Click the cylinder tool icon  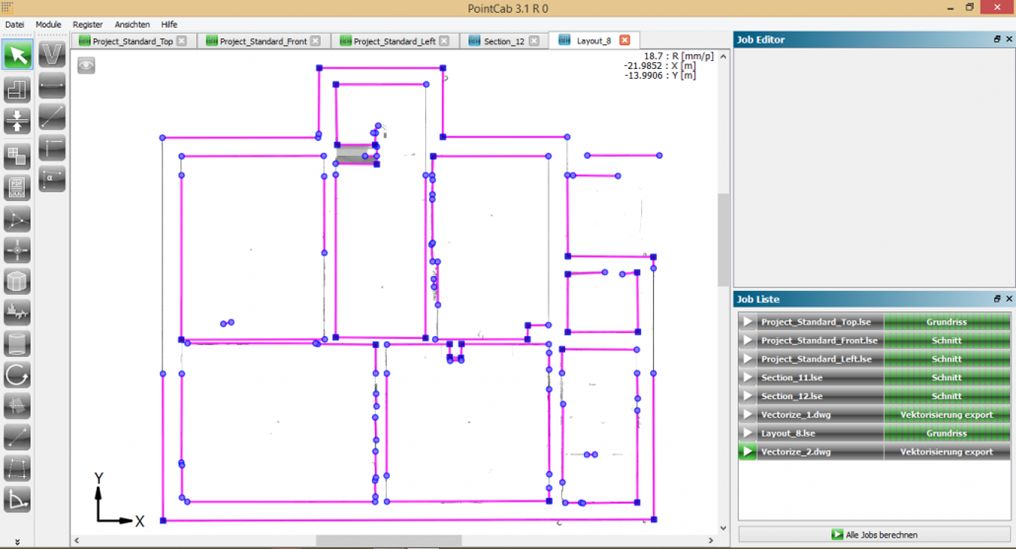[x=17, y=344]
